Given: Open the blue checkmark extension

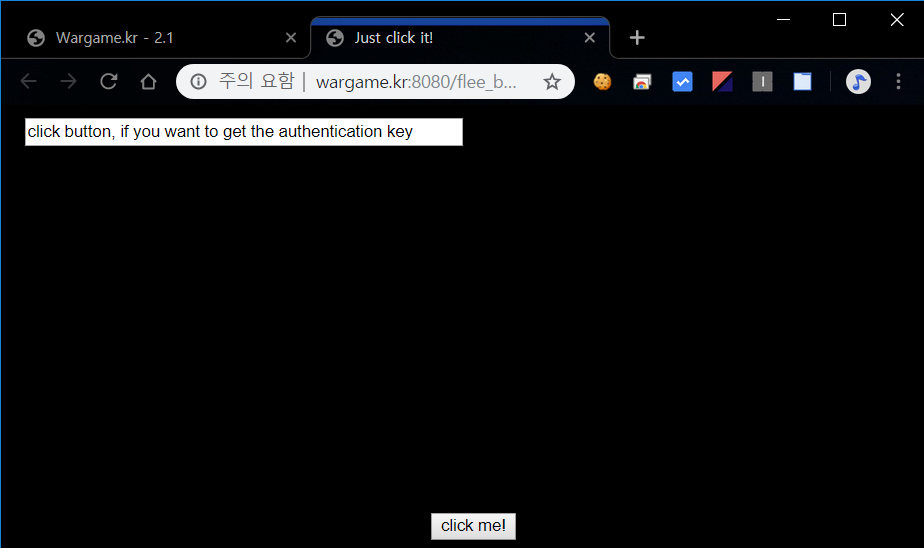Looking at the screenshot, I should pyautogui.click(x=682, y=81).
